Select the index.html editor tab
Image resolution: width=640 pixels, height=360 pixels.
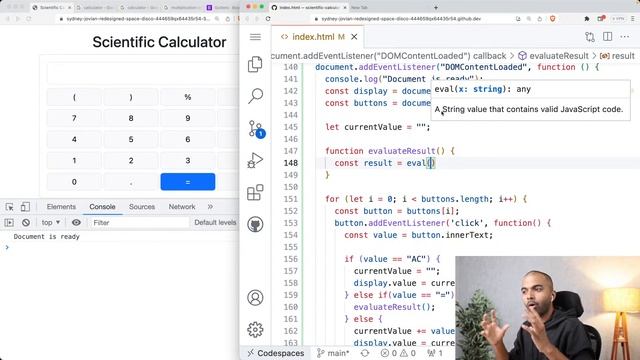tap(318, 37)
